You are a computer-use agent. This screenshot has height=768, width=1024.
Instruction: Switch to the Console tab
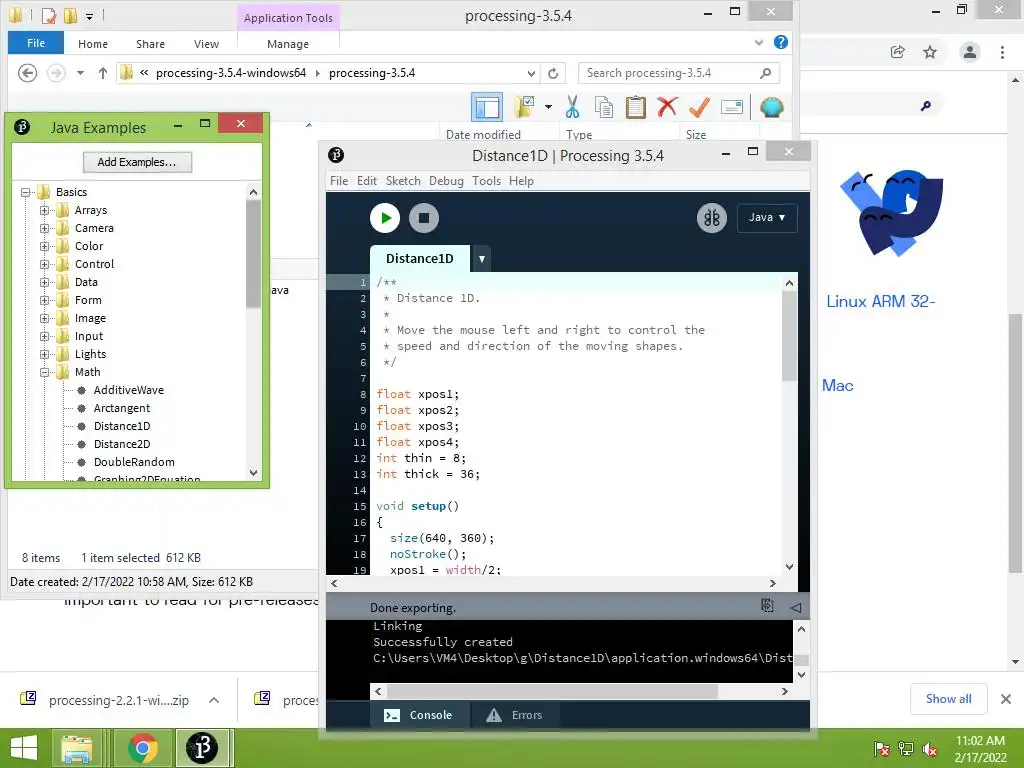[419, 715]
